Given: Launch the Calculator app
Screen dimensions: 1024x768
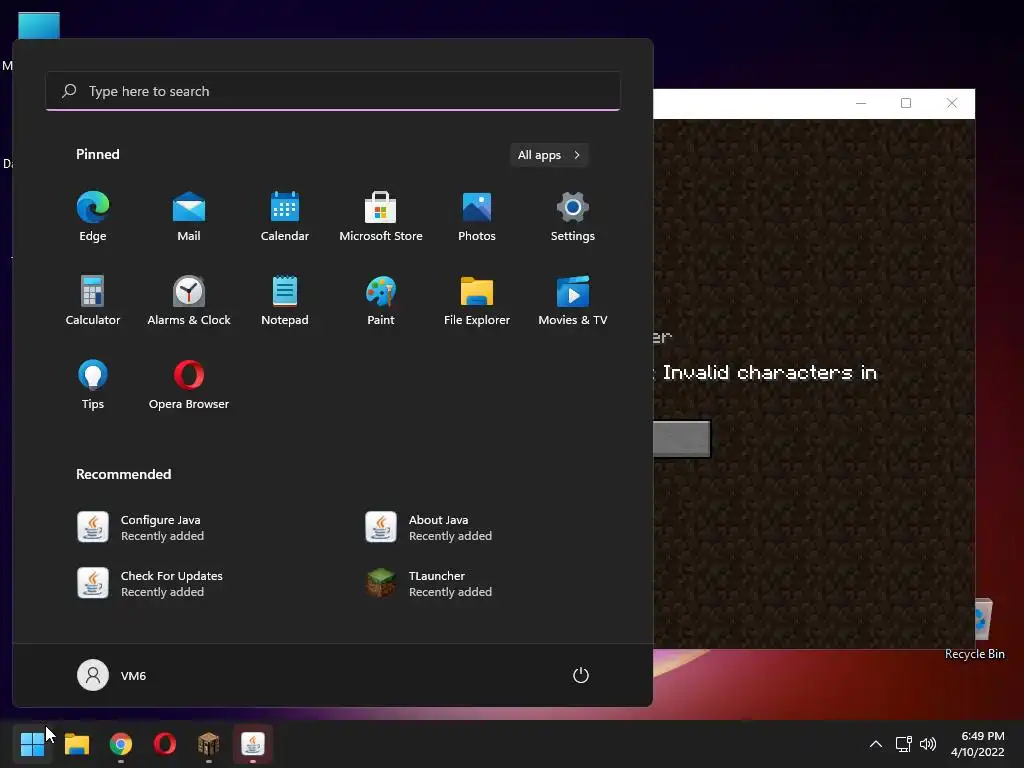Looking at the screenshot, I should [93, 300].
